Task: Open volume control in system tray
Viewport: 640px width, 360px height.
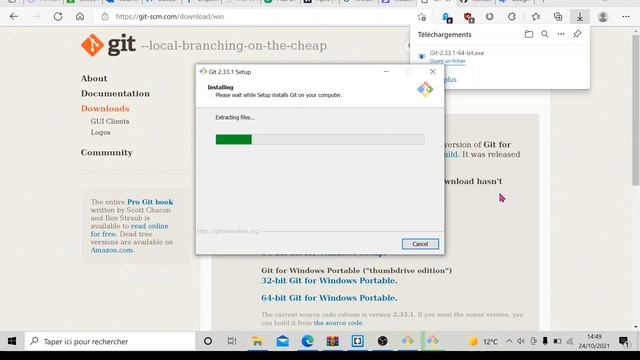Action: (521, 341)
